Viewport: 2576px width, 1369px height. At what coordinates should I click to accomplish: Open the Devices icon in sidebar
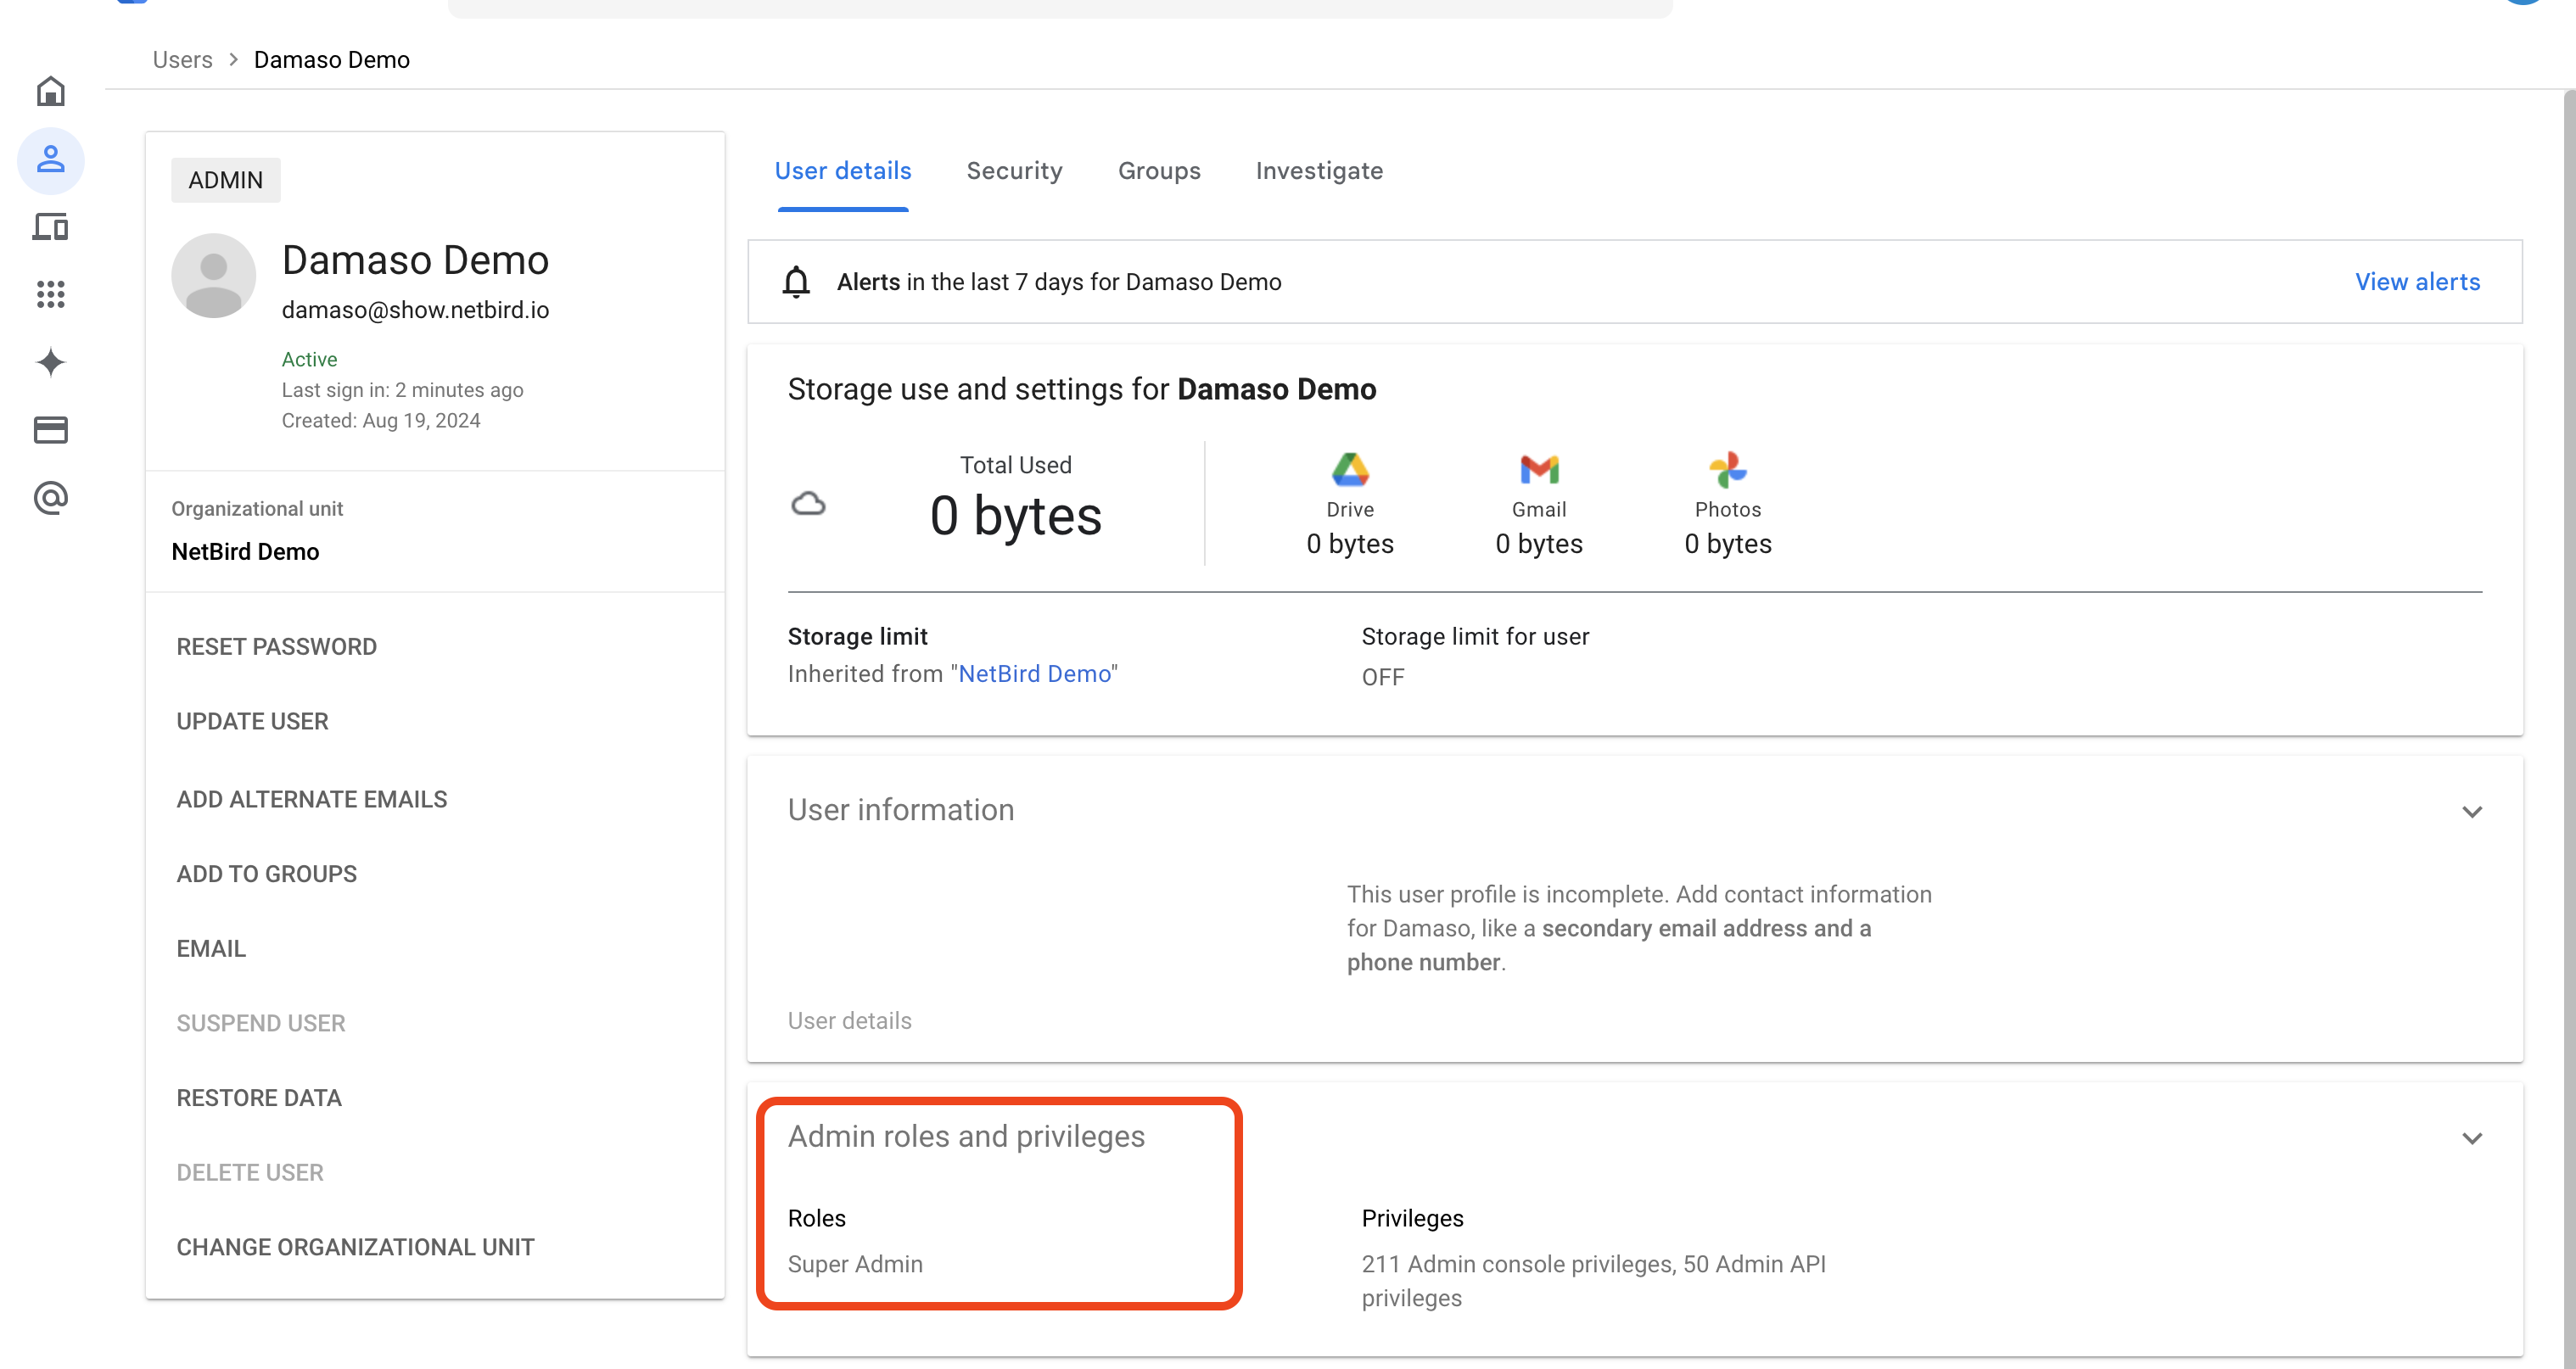click(x=50, y=227)
